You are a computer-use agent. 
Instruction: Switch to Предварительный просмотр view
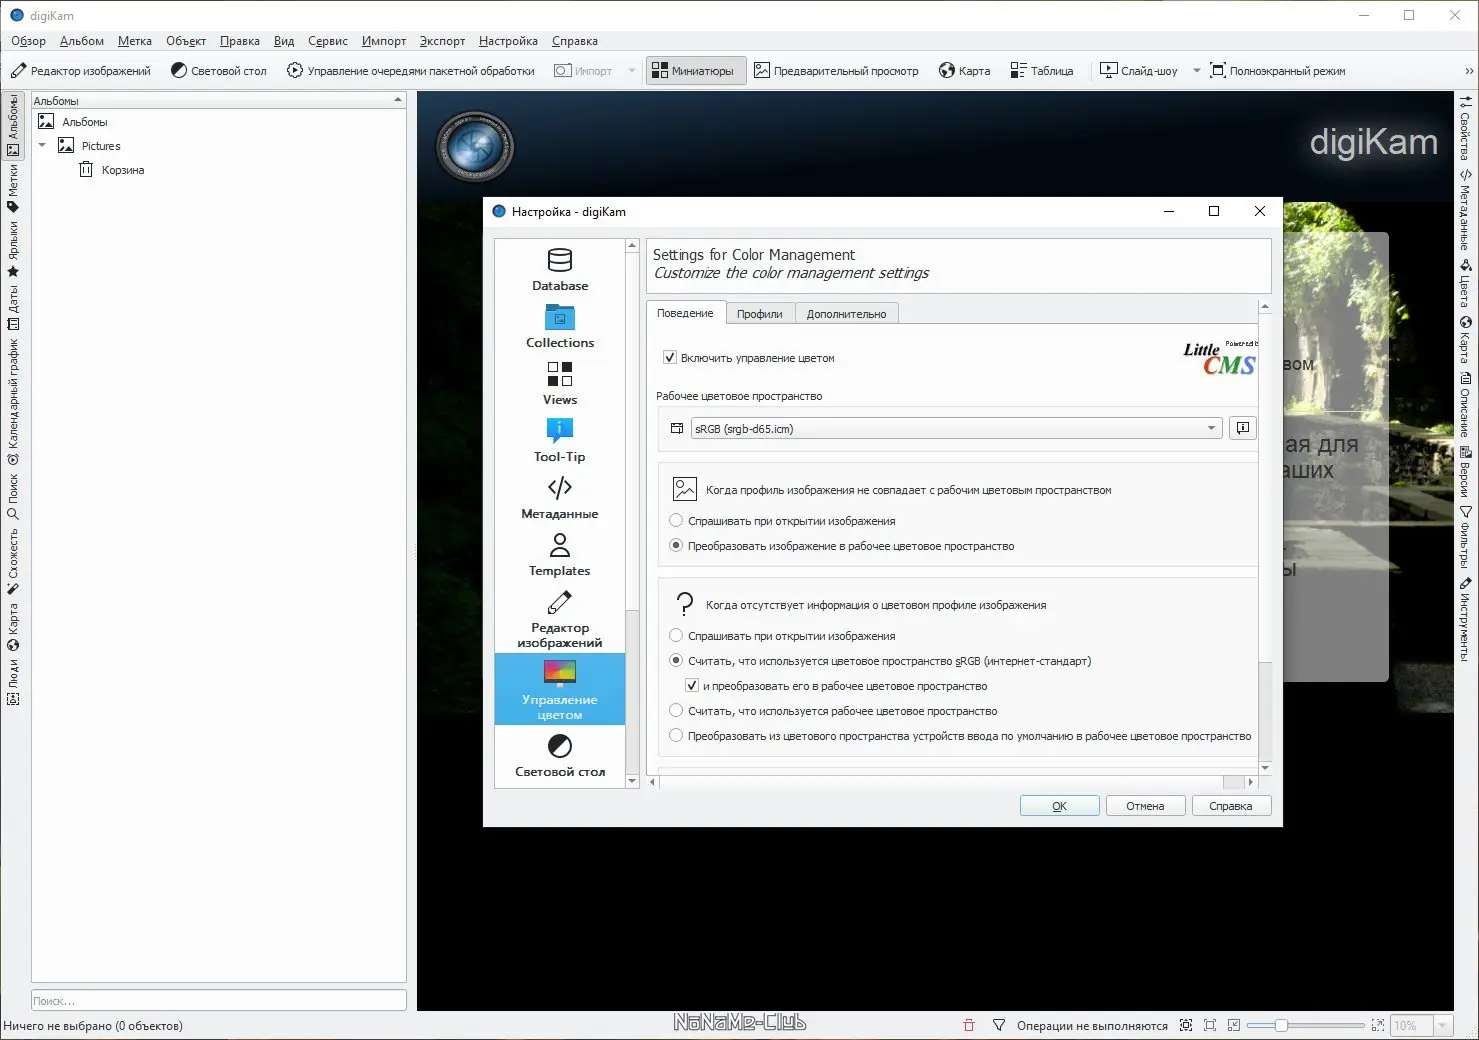(x=836, y=71)
